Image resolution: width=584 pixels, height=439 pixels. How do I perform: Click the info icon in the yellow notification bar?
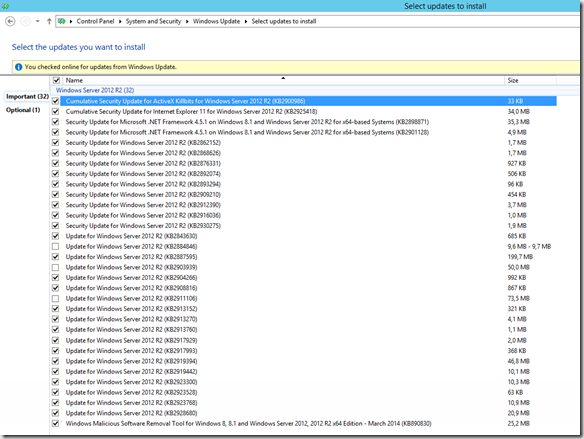pyautogui.click(x=18, y=67)
